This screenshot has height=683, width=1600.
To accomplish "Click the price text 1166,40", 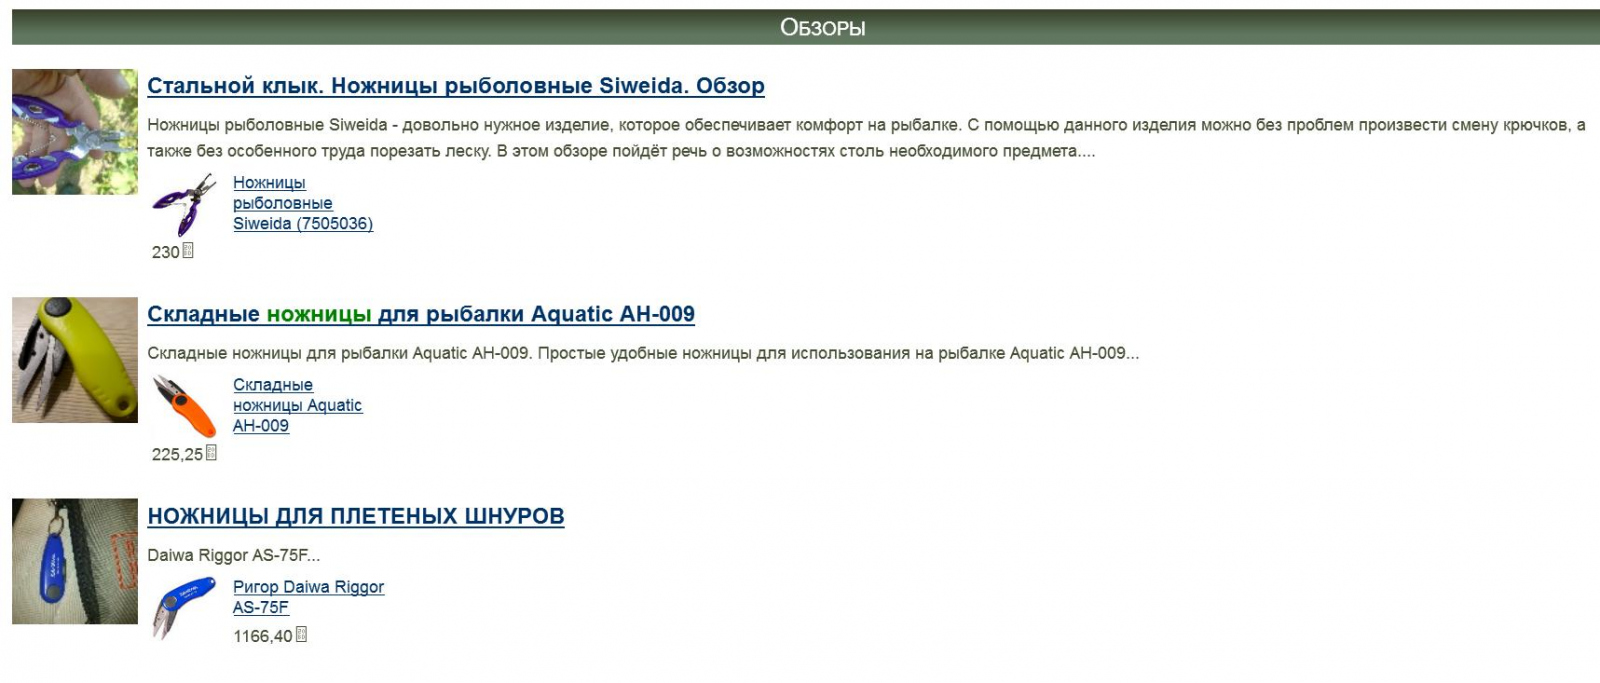I will pyautogui.click(x=263, y=636).
